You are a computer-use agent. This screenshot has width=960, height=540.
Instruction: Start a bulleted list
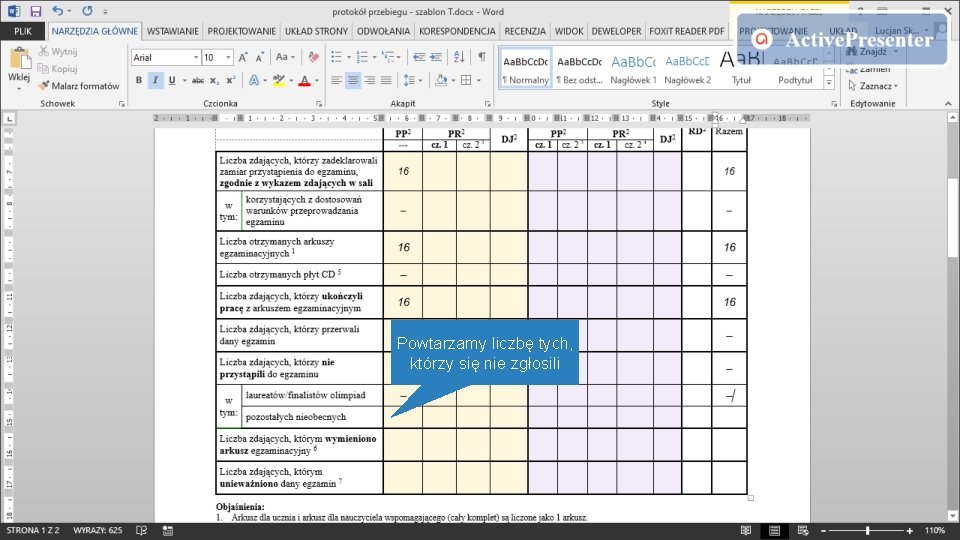click(336, 58)
